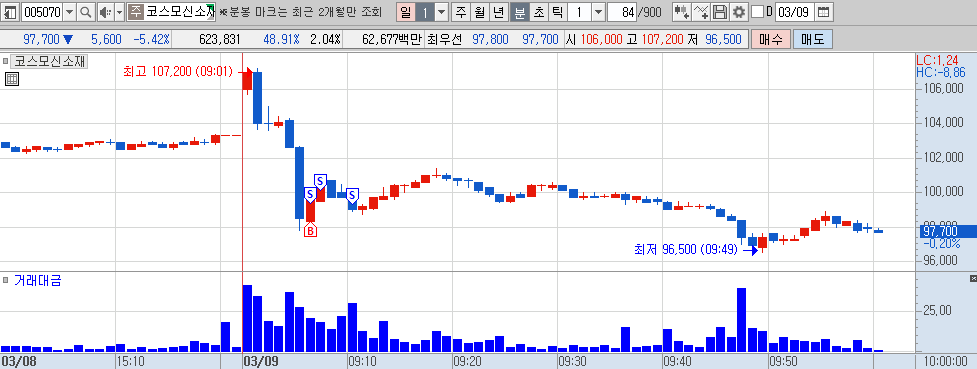Click the line chart add icon
Screen dimensions: 977x369
(x=701, y=12)
